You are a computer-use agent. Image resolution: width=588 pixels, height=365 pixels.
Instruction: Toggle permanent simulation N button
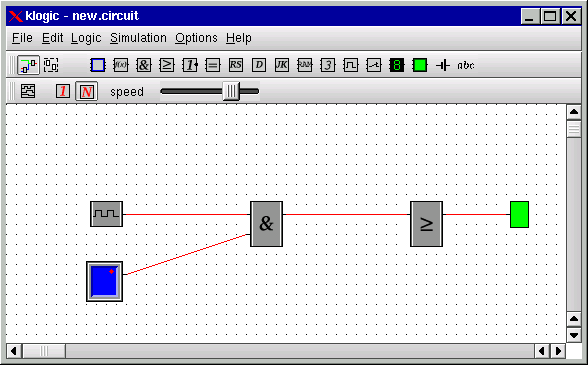coord(87,91)
